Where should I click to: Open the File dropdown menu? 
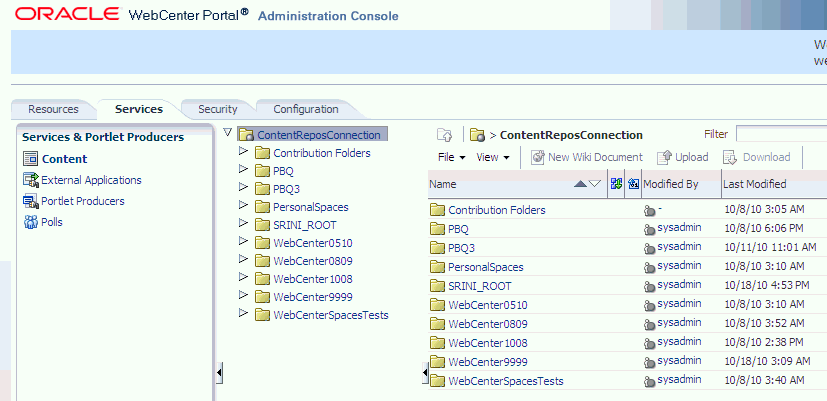pos(452,157)
